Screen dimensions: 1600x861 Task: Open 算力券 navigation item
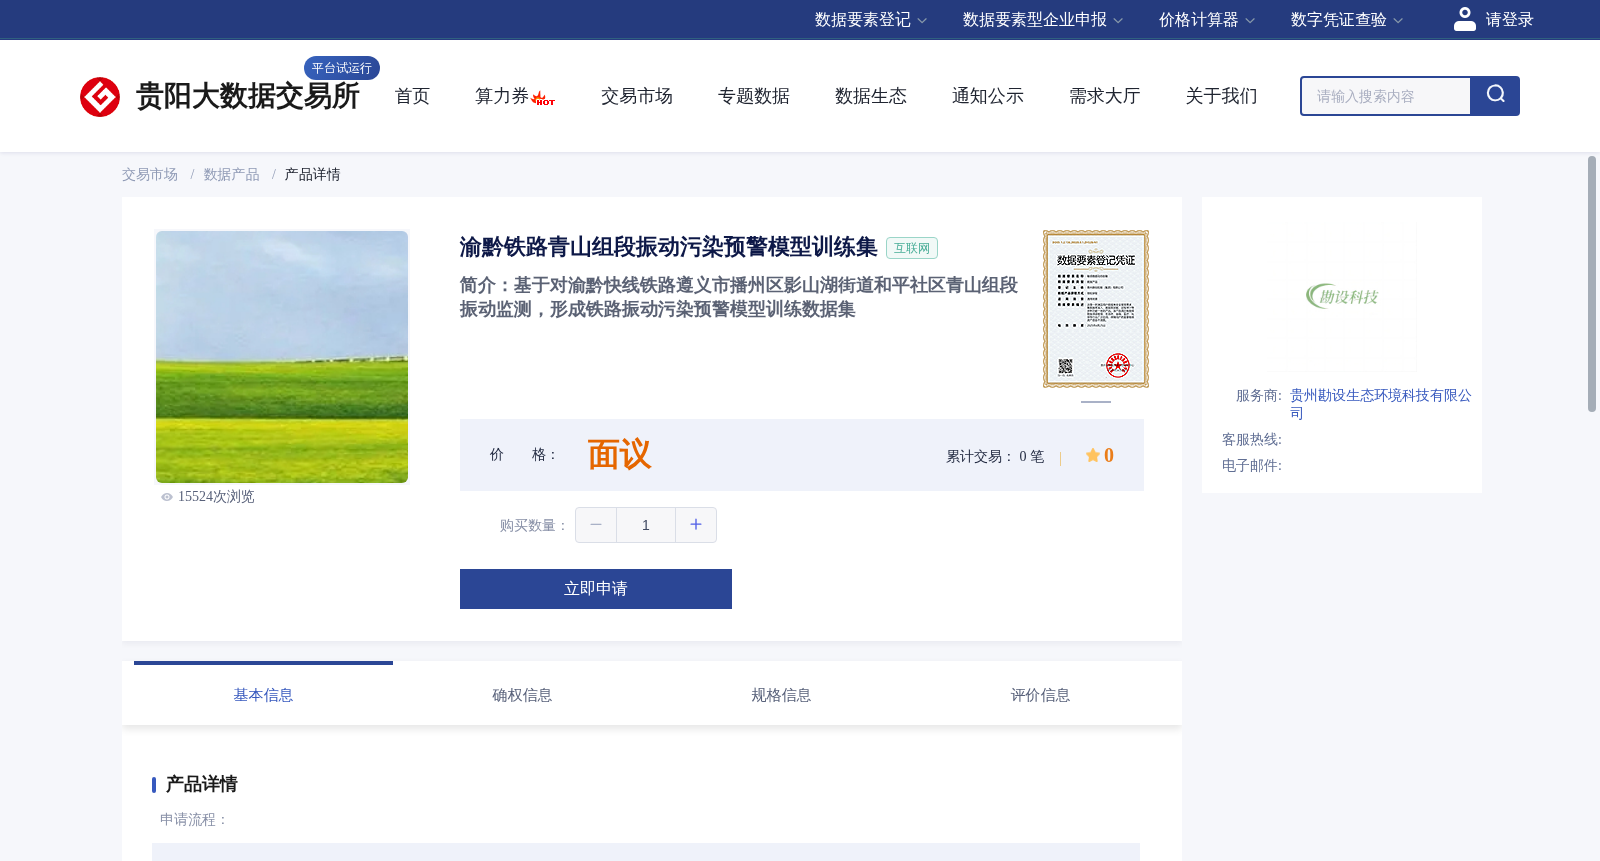(x=501, y=96)
